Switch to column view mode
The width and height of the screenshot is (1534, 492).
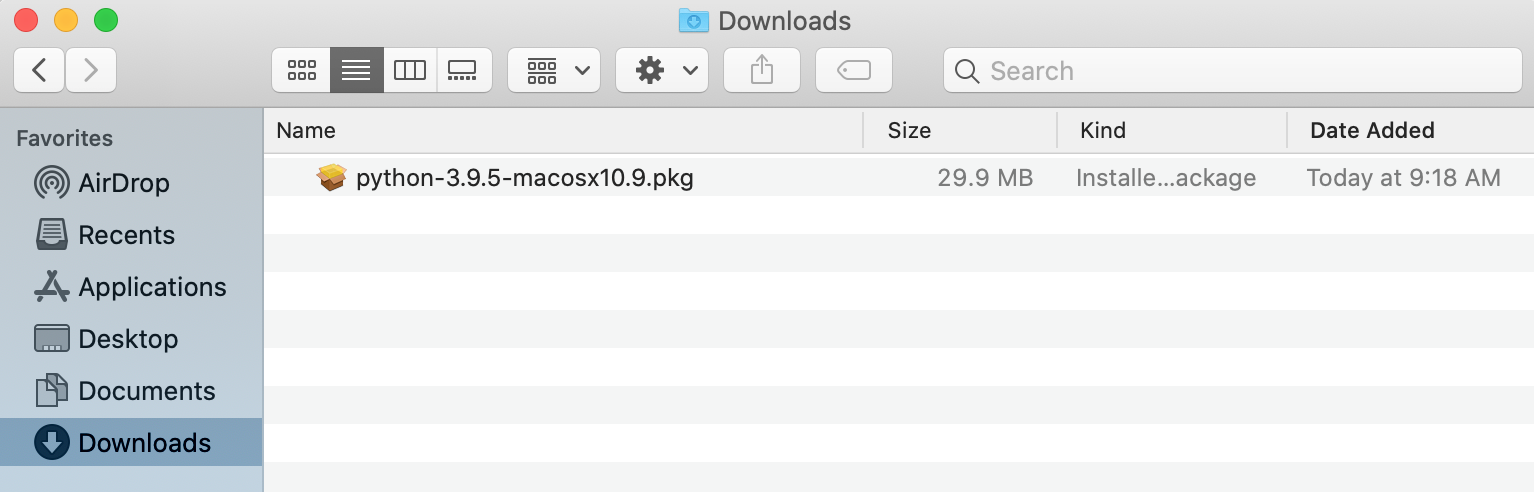pyautogui.click(x=410, y=71)
